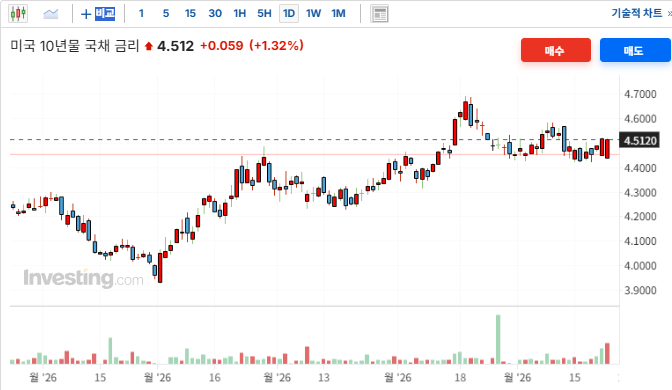This screenshot has height=390, width=672.
Task: Select the 1M interval
Action: pyautogui.click(x=338, y=14)
